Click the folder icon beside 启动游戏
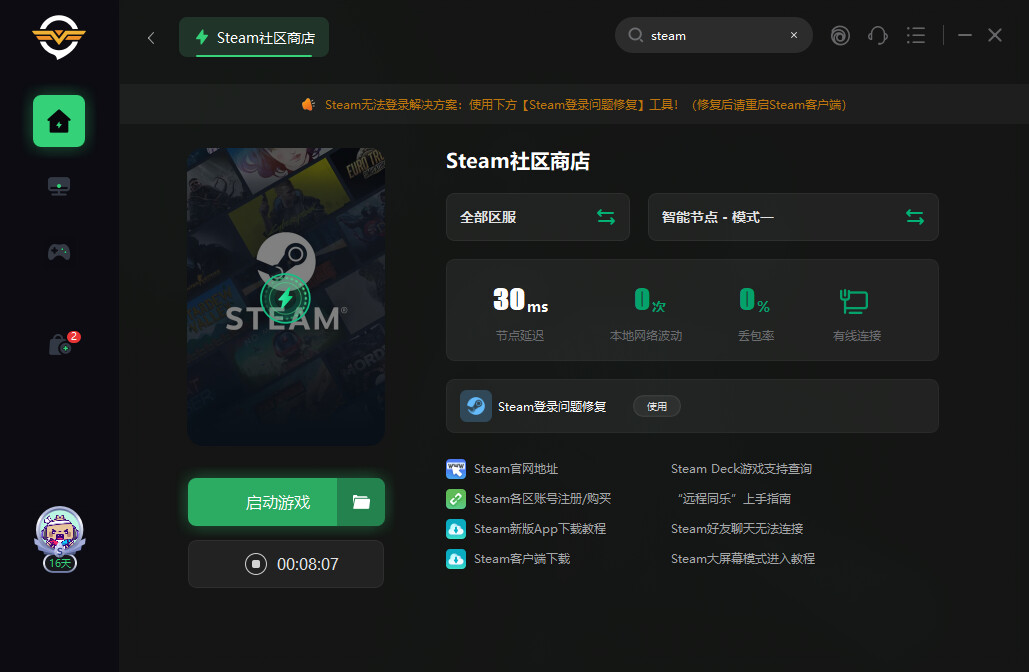The image size is (1029, 672). click(x=361, y=502)
